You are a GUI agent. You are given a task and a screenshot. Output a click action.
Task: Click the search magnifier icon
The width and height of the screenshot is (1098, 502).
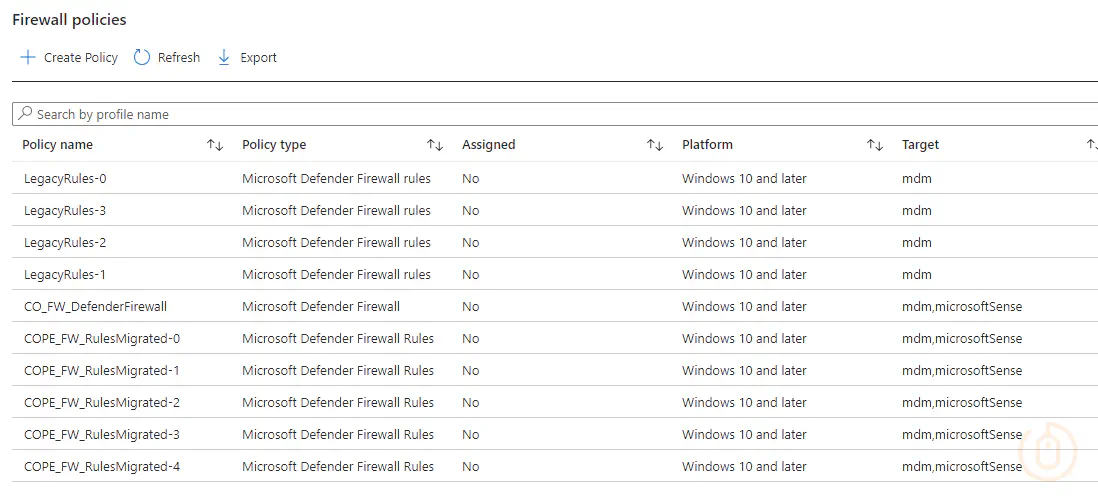[x=25, y=114]
